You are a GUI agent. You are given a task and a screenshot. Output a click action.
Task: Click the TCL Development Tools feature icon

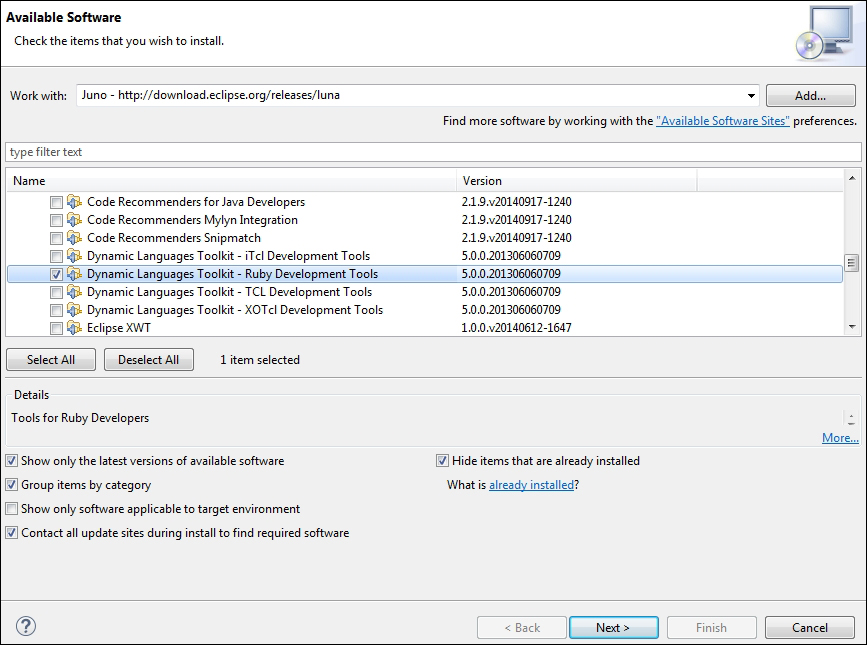coord(74,292)
